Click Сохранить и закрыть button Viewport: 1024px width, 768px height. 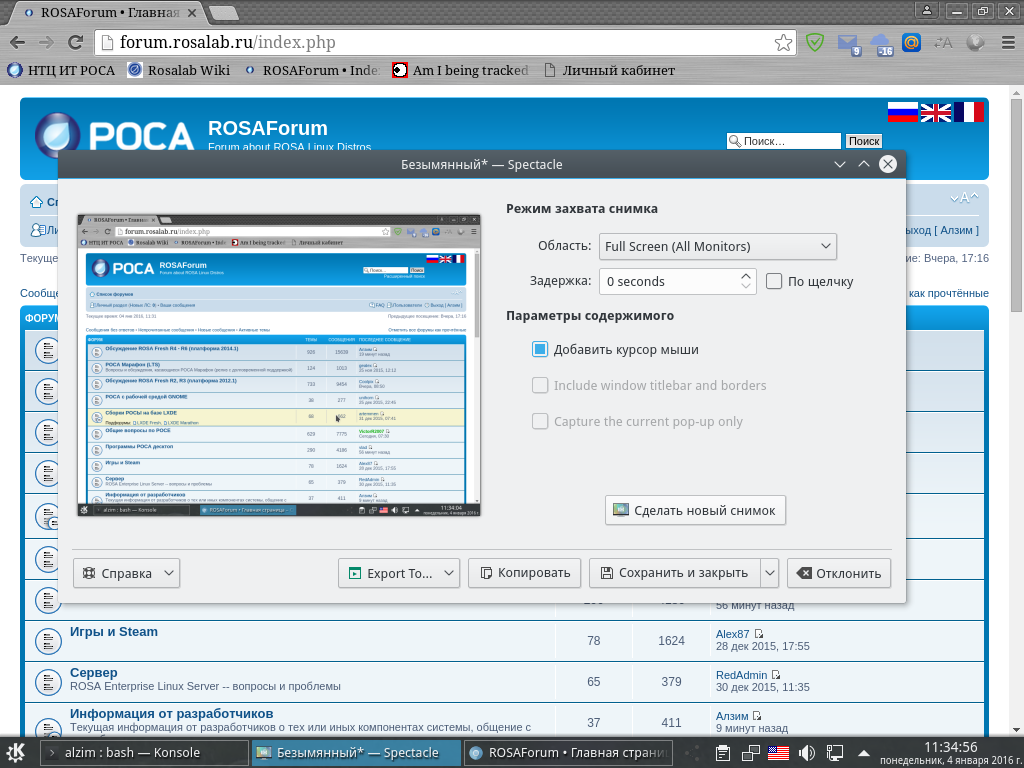[675, 573]
